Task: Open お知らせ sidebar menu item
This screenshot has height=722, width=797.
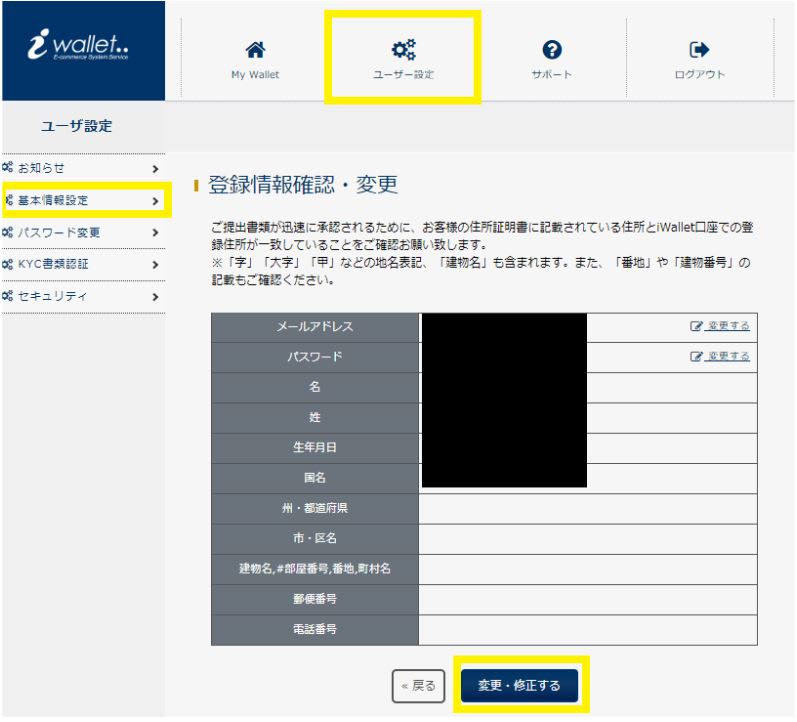Action: tap(83, 168)
